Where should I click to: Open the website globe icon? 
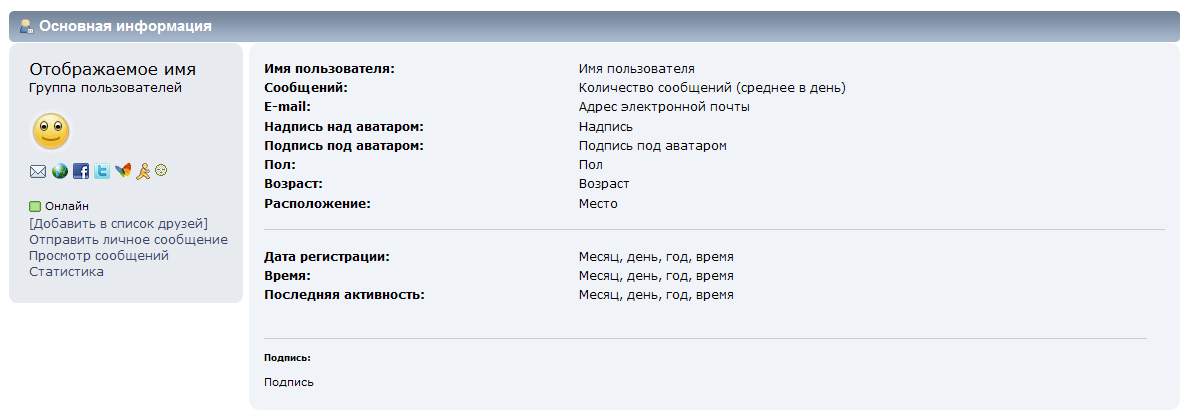pyautogui.click(x=60, y=171)
